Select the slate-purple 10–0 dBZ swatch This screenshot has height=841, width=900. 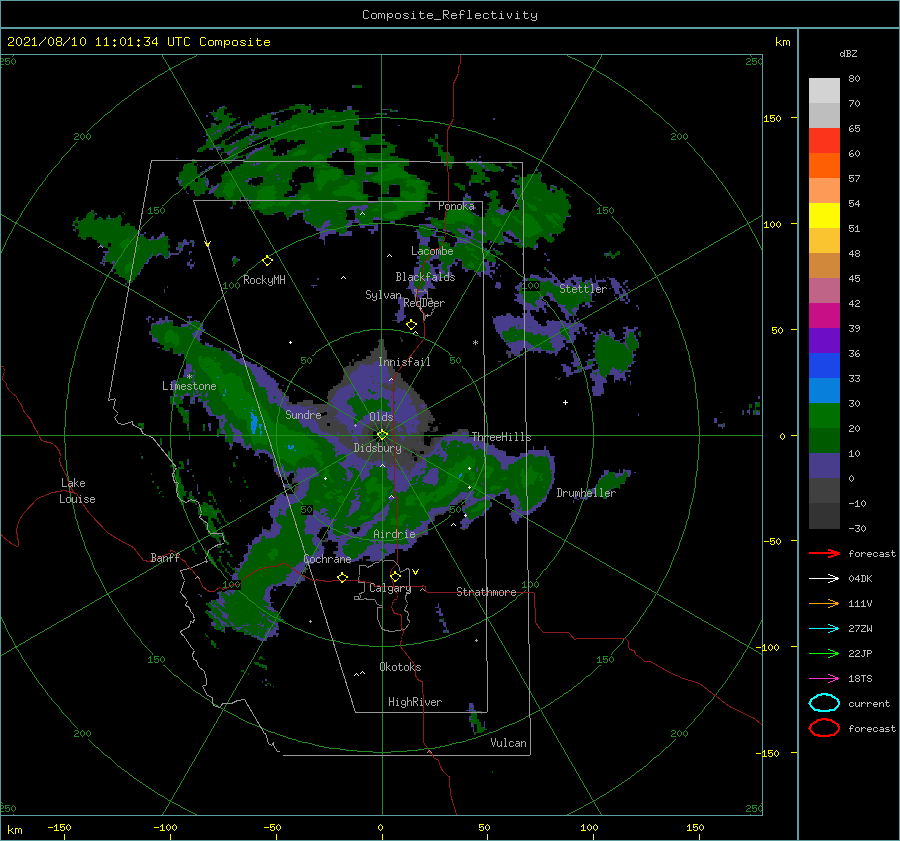click(x=824, y=466)
